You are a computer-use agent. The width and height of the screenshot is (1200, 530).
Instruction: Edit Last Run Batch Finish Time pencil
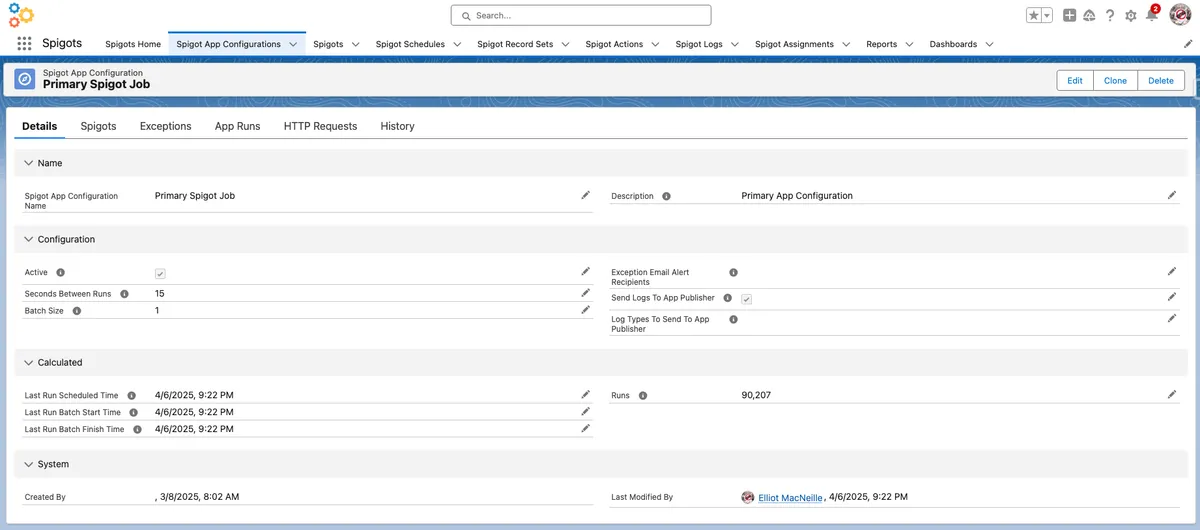(586, 428)
